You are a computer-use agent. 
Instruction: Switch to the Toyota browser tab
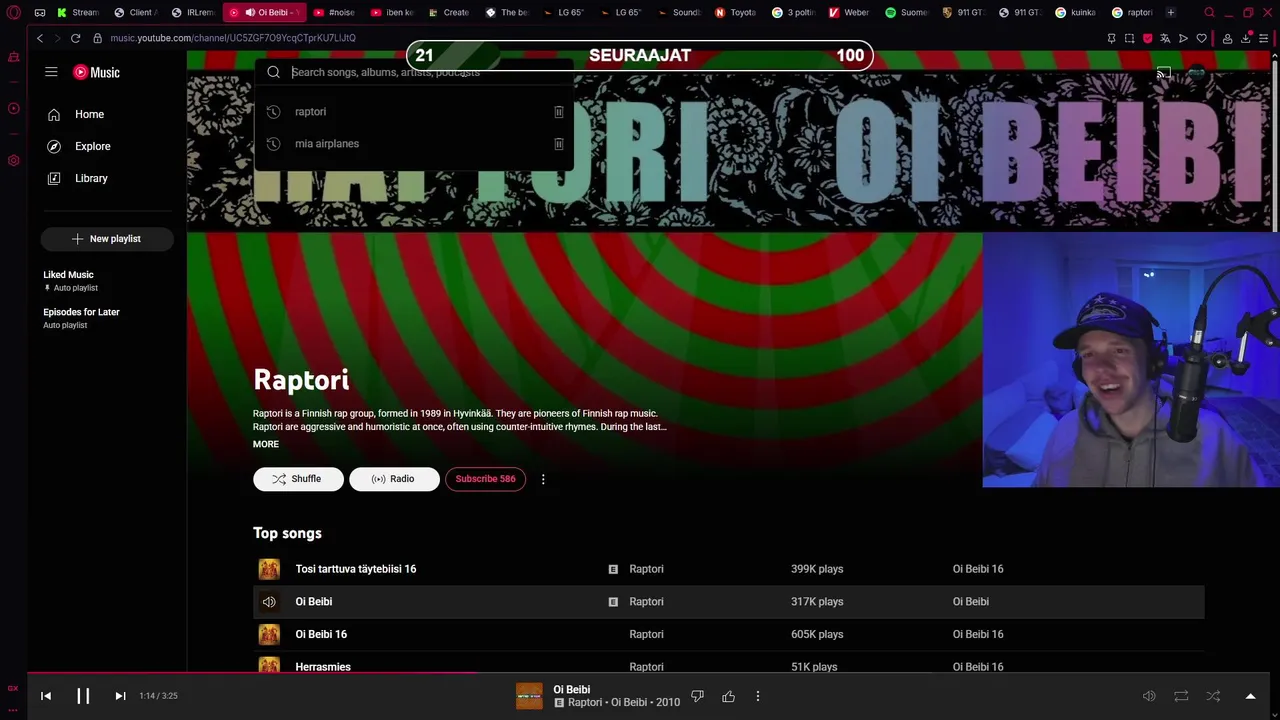pos(736,12)
